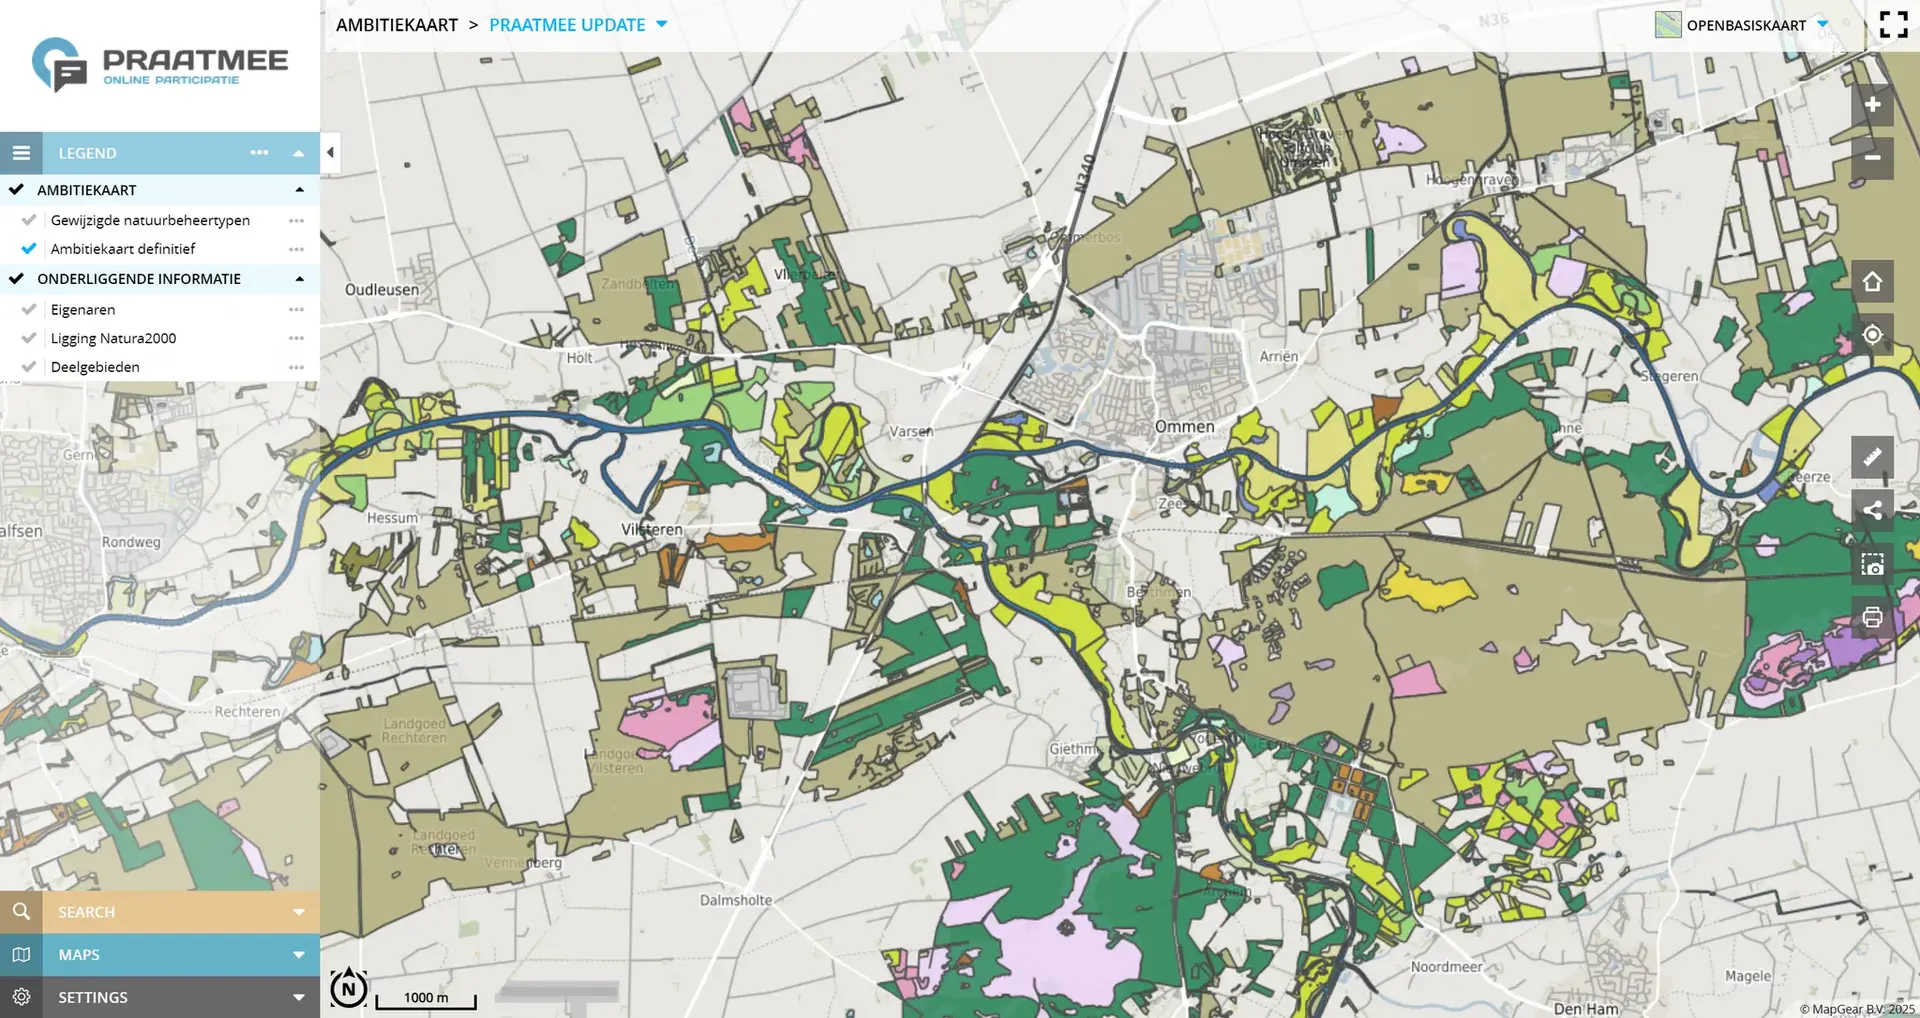Activate the geolocate (my location) icon
1920x1018 pixels.
click(x=1872, y=335)
